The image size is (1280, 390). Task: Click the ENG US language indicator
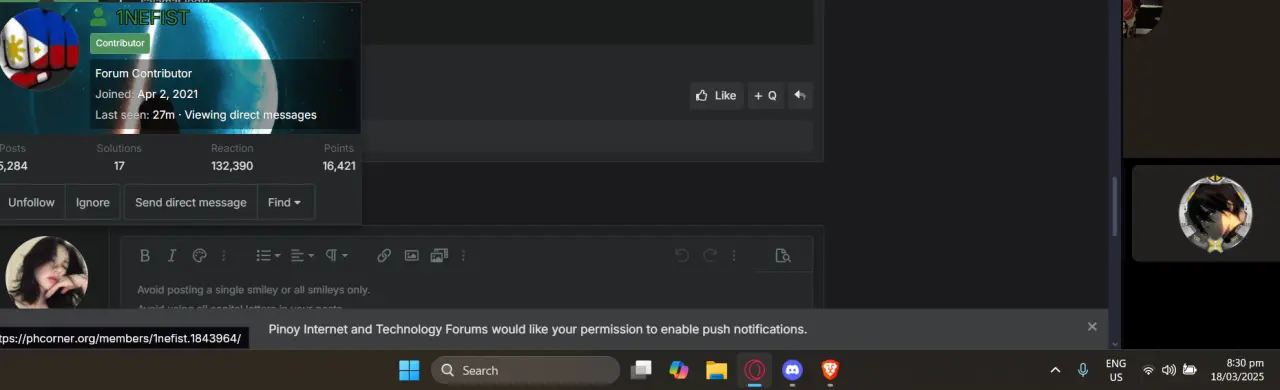pos(1116,370)
